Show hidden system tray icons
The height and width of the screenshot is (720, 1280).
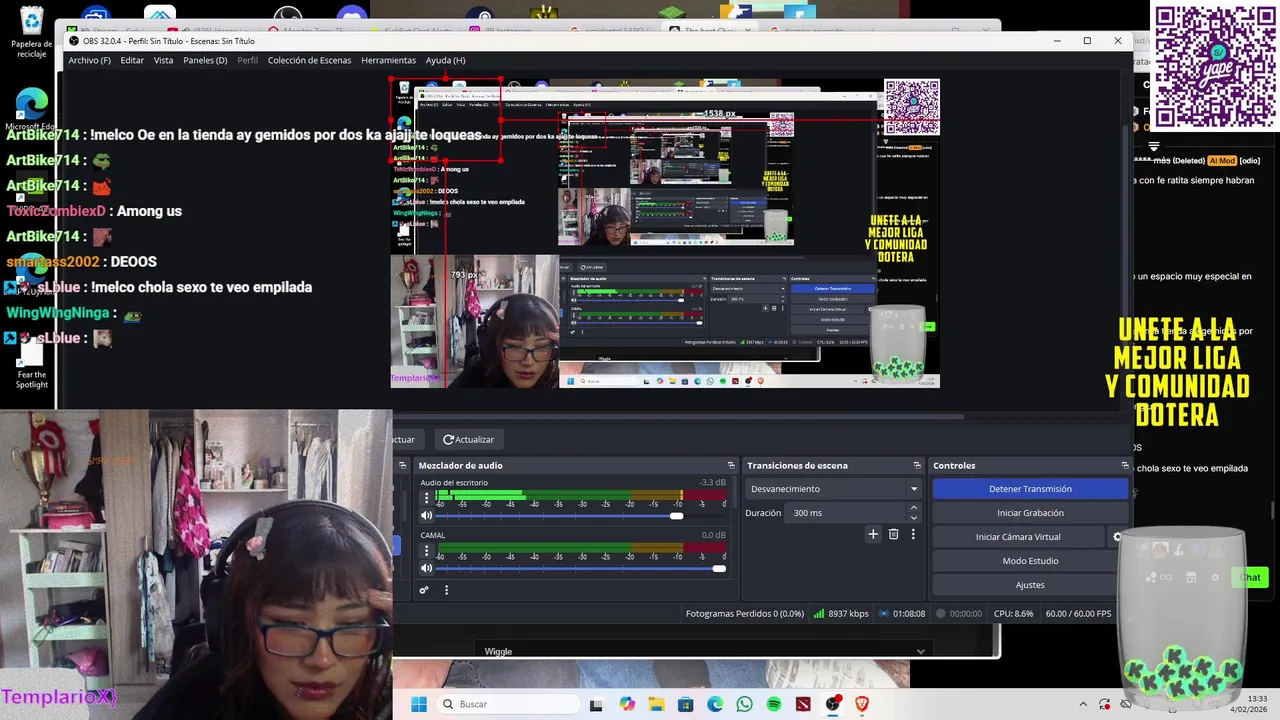(1083, 704)
